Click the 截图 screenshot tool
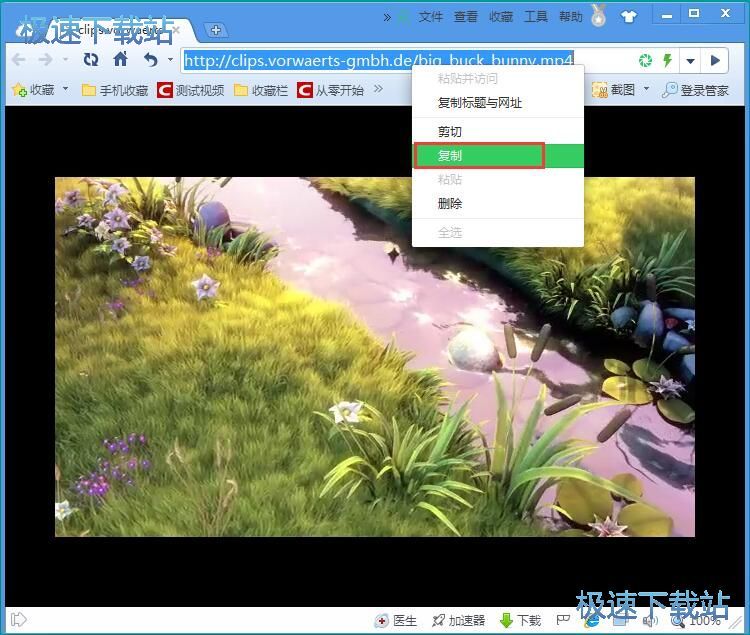The height and width of the screenshot is (635, 750). tap(614, 89)
